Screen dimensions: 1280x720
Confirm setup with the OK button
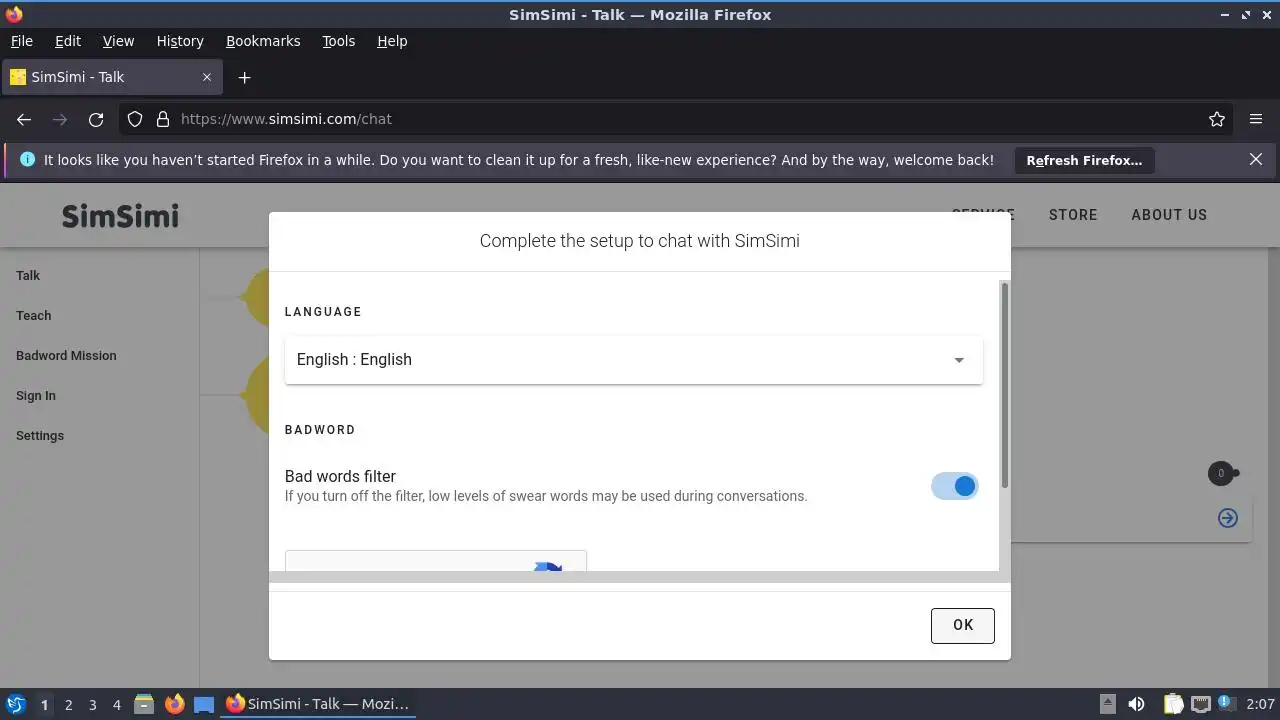click(x=963, y=625)
